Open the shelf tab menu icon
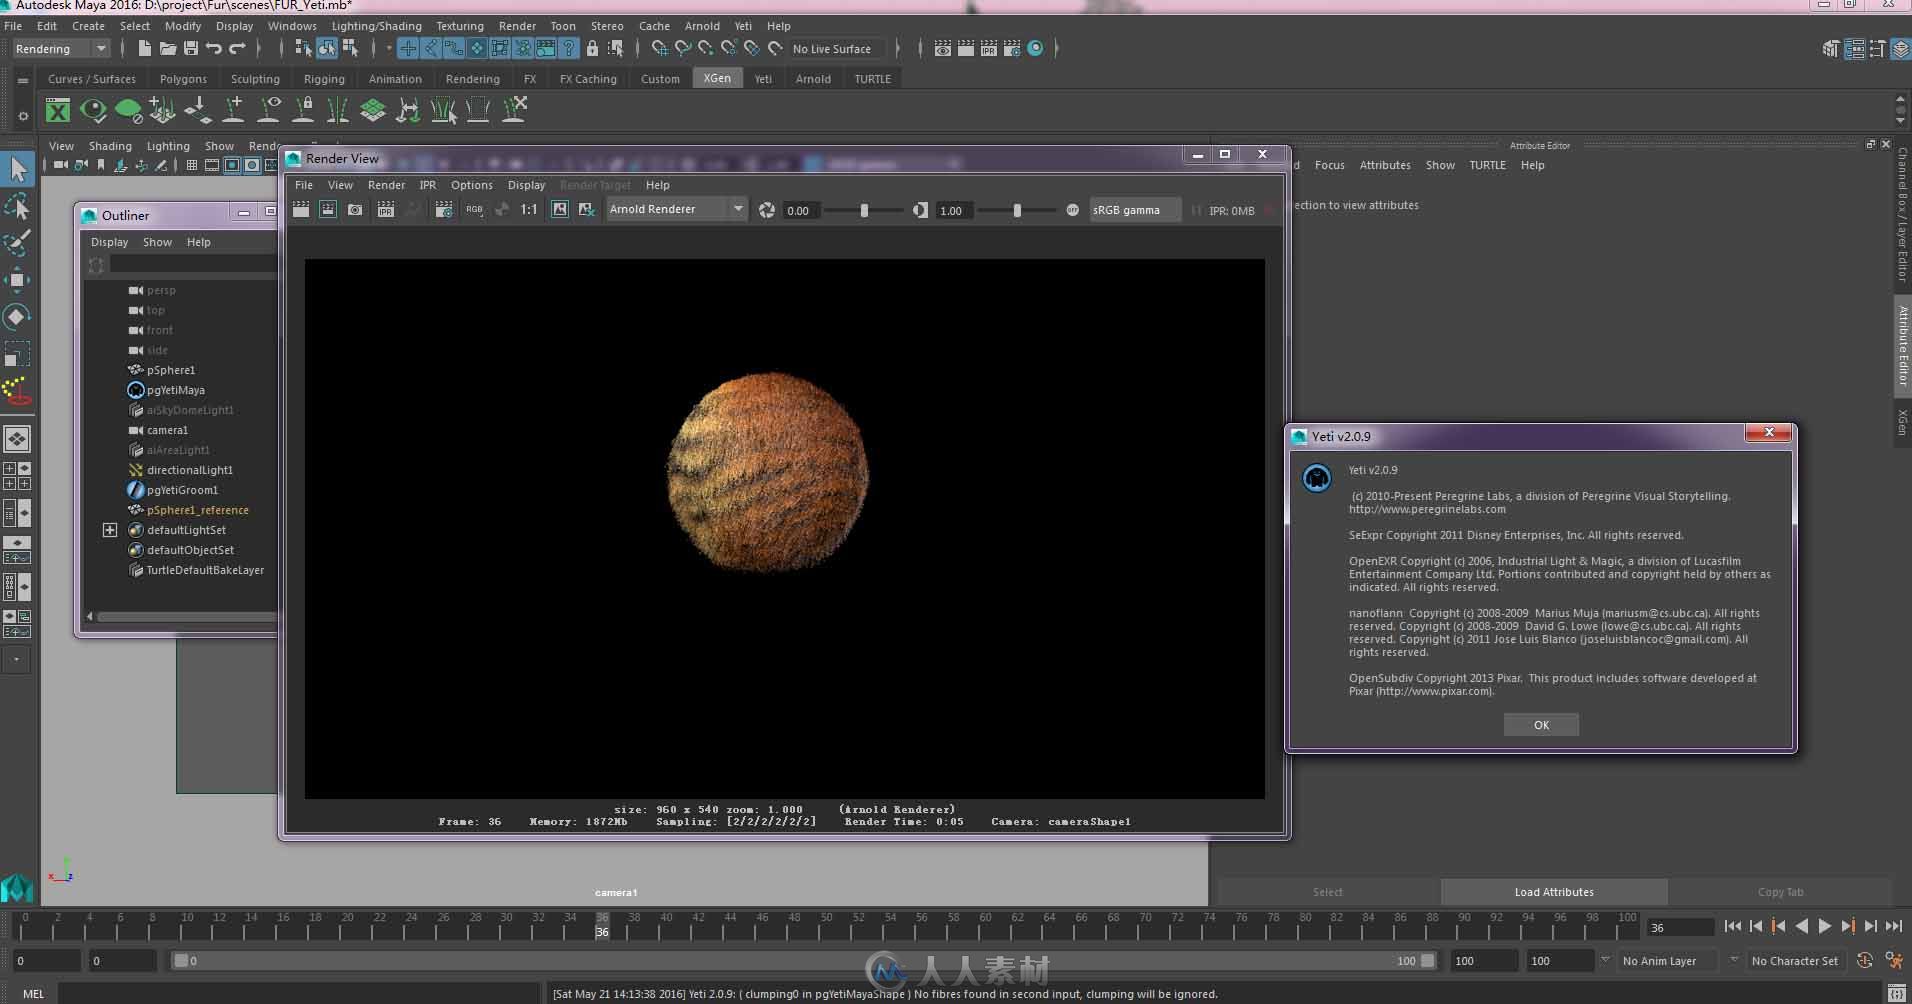The height and width of the screenshot is (1004, 1912). coord(22,80)
